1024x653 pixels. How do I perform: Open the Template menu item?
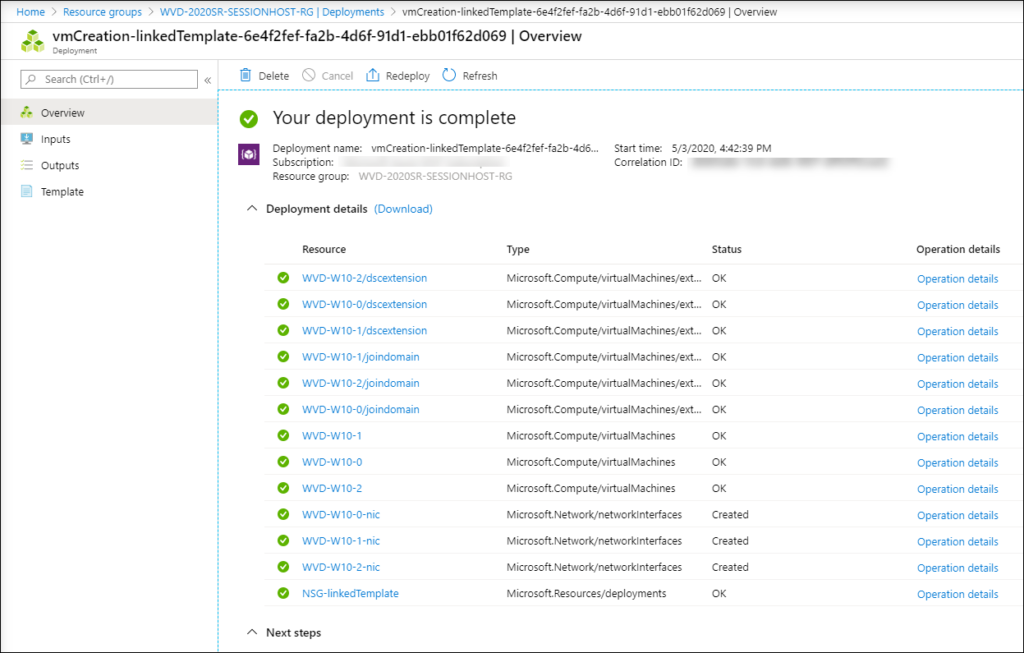(x=108, y=191)
